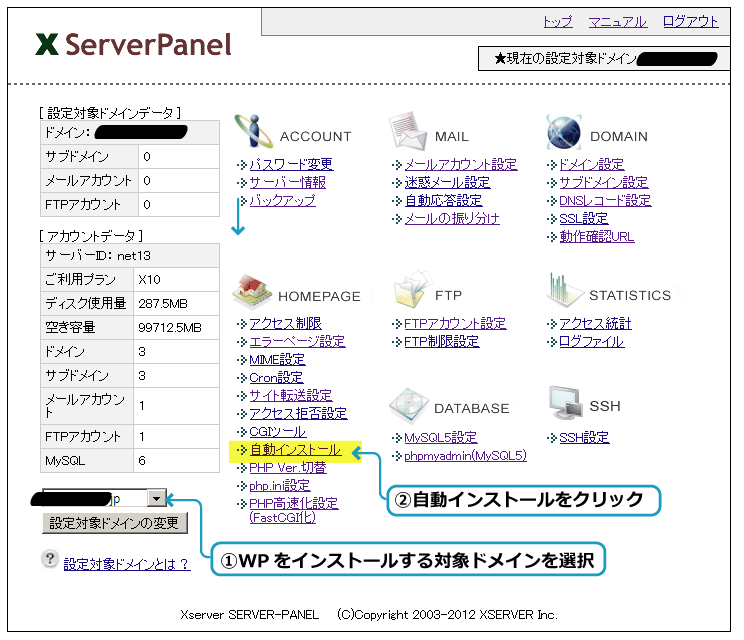Click the DOMAIN globe icon
This screenshot has height=640, width=744.
pyautogui.click(x=564, y=132)
